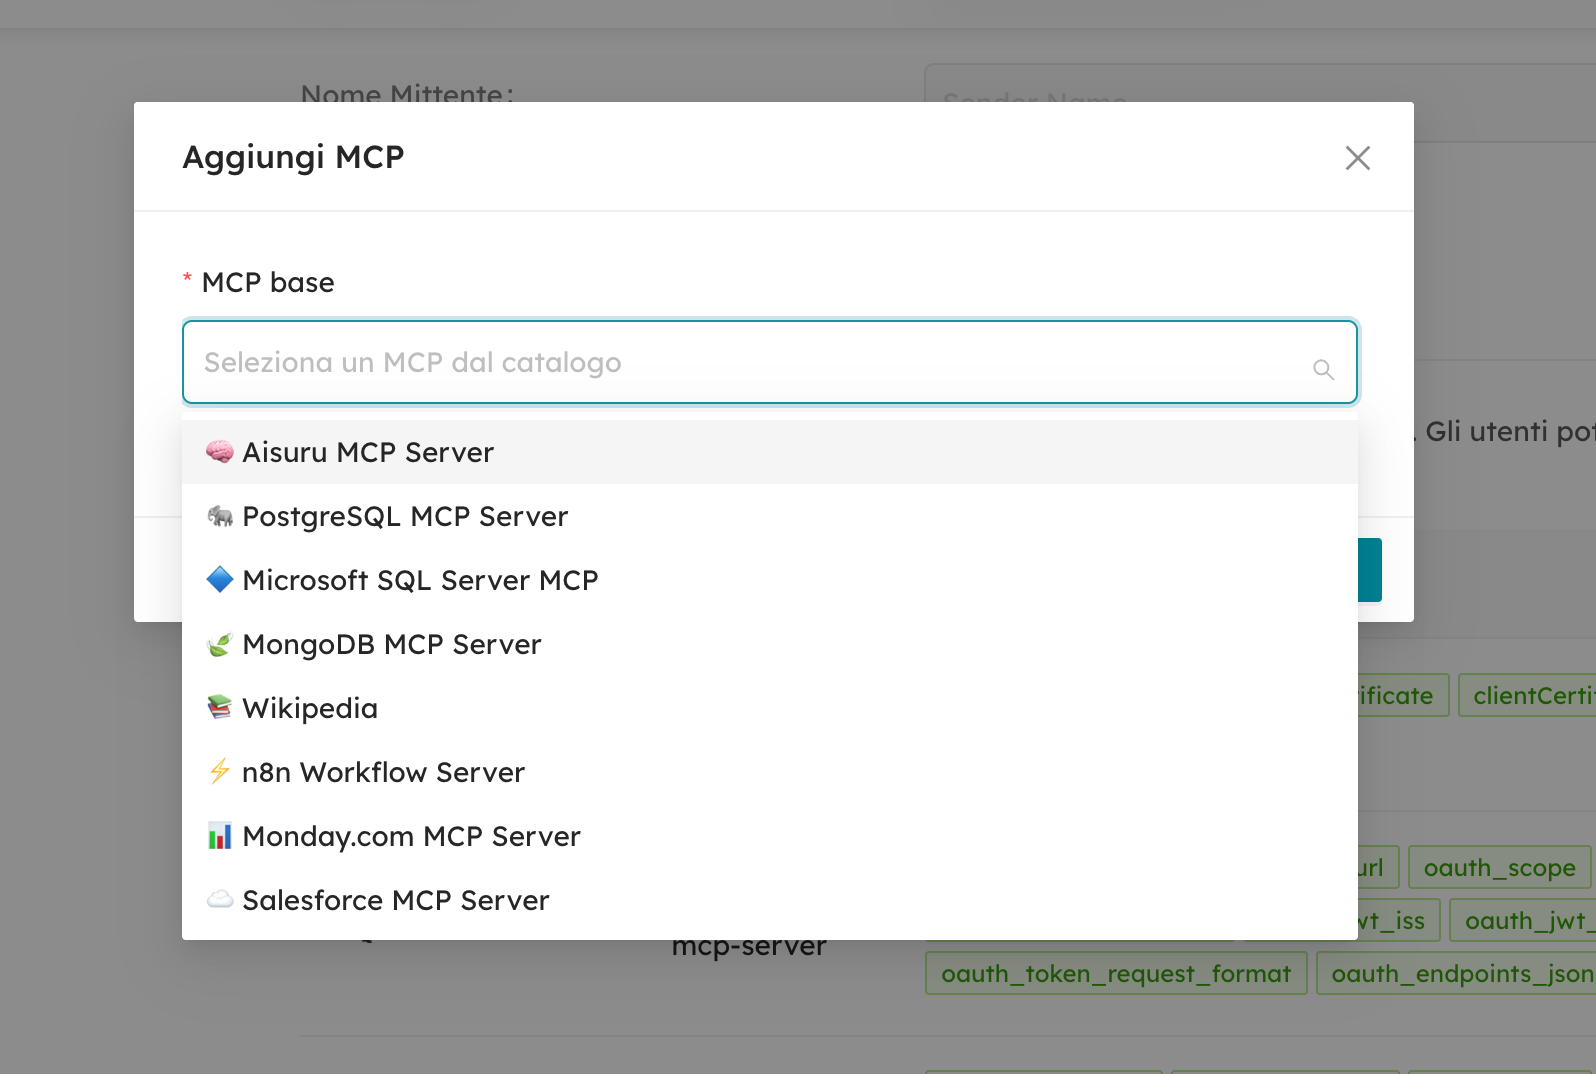Screen dimensions: 1596x1074
Task: Choose the Wikipedia option
Action: coord(769,708)
